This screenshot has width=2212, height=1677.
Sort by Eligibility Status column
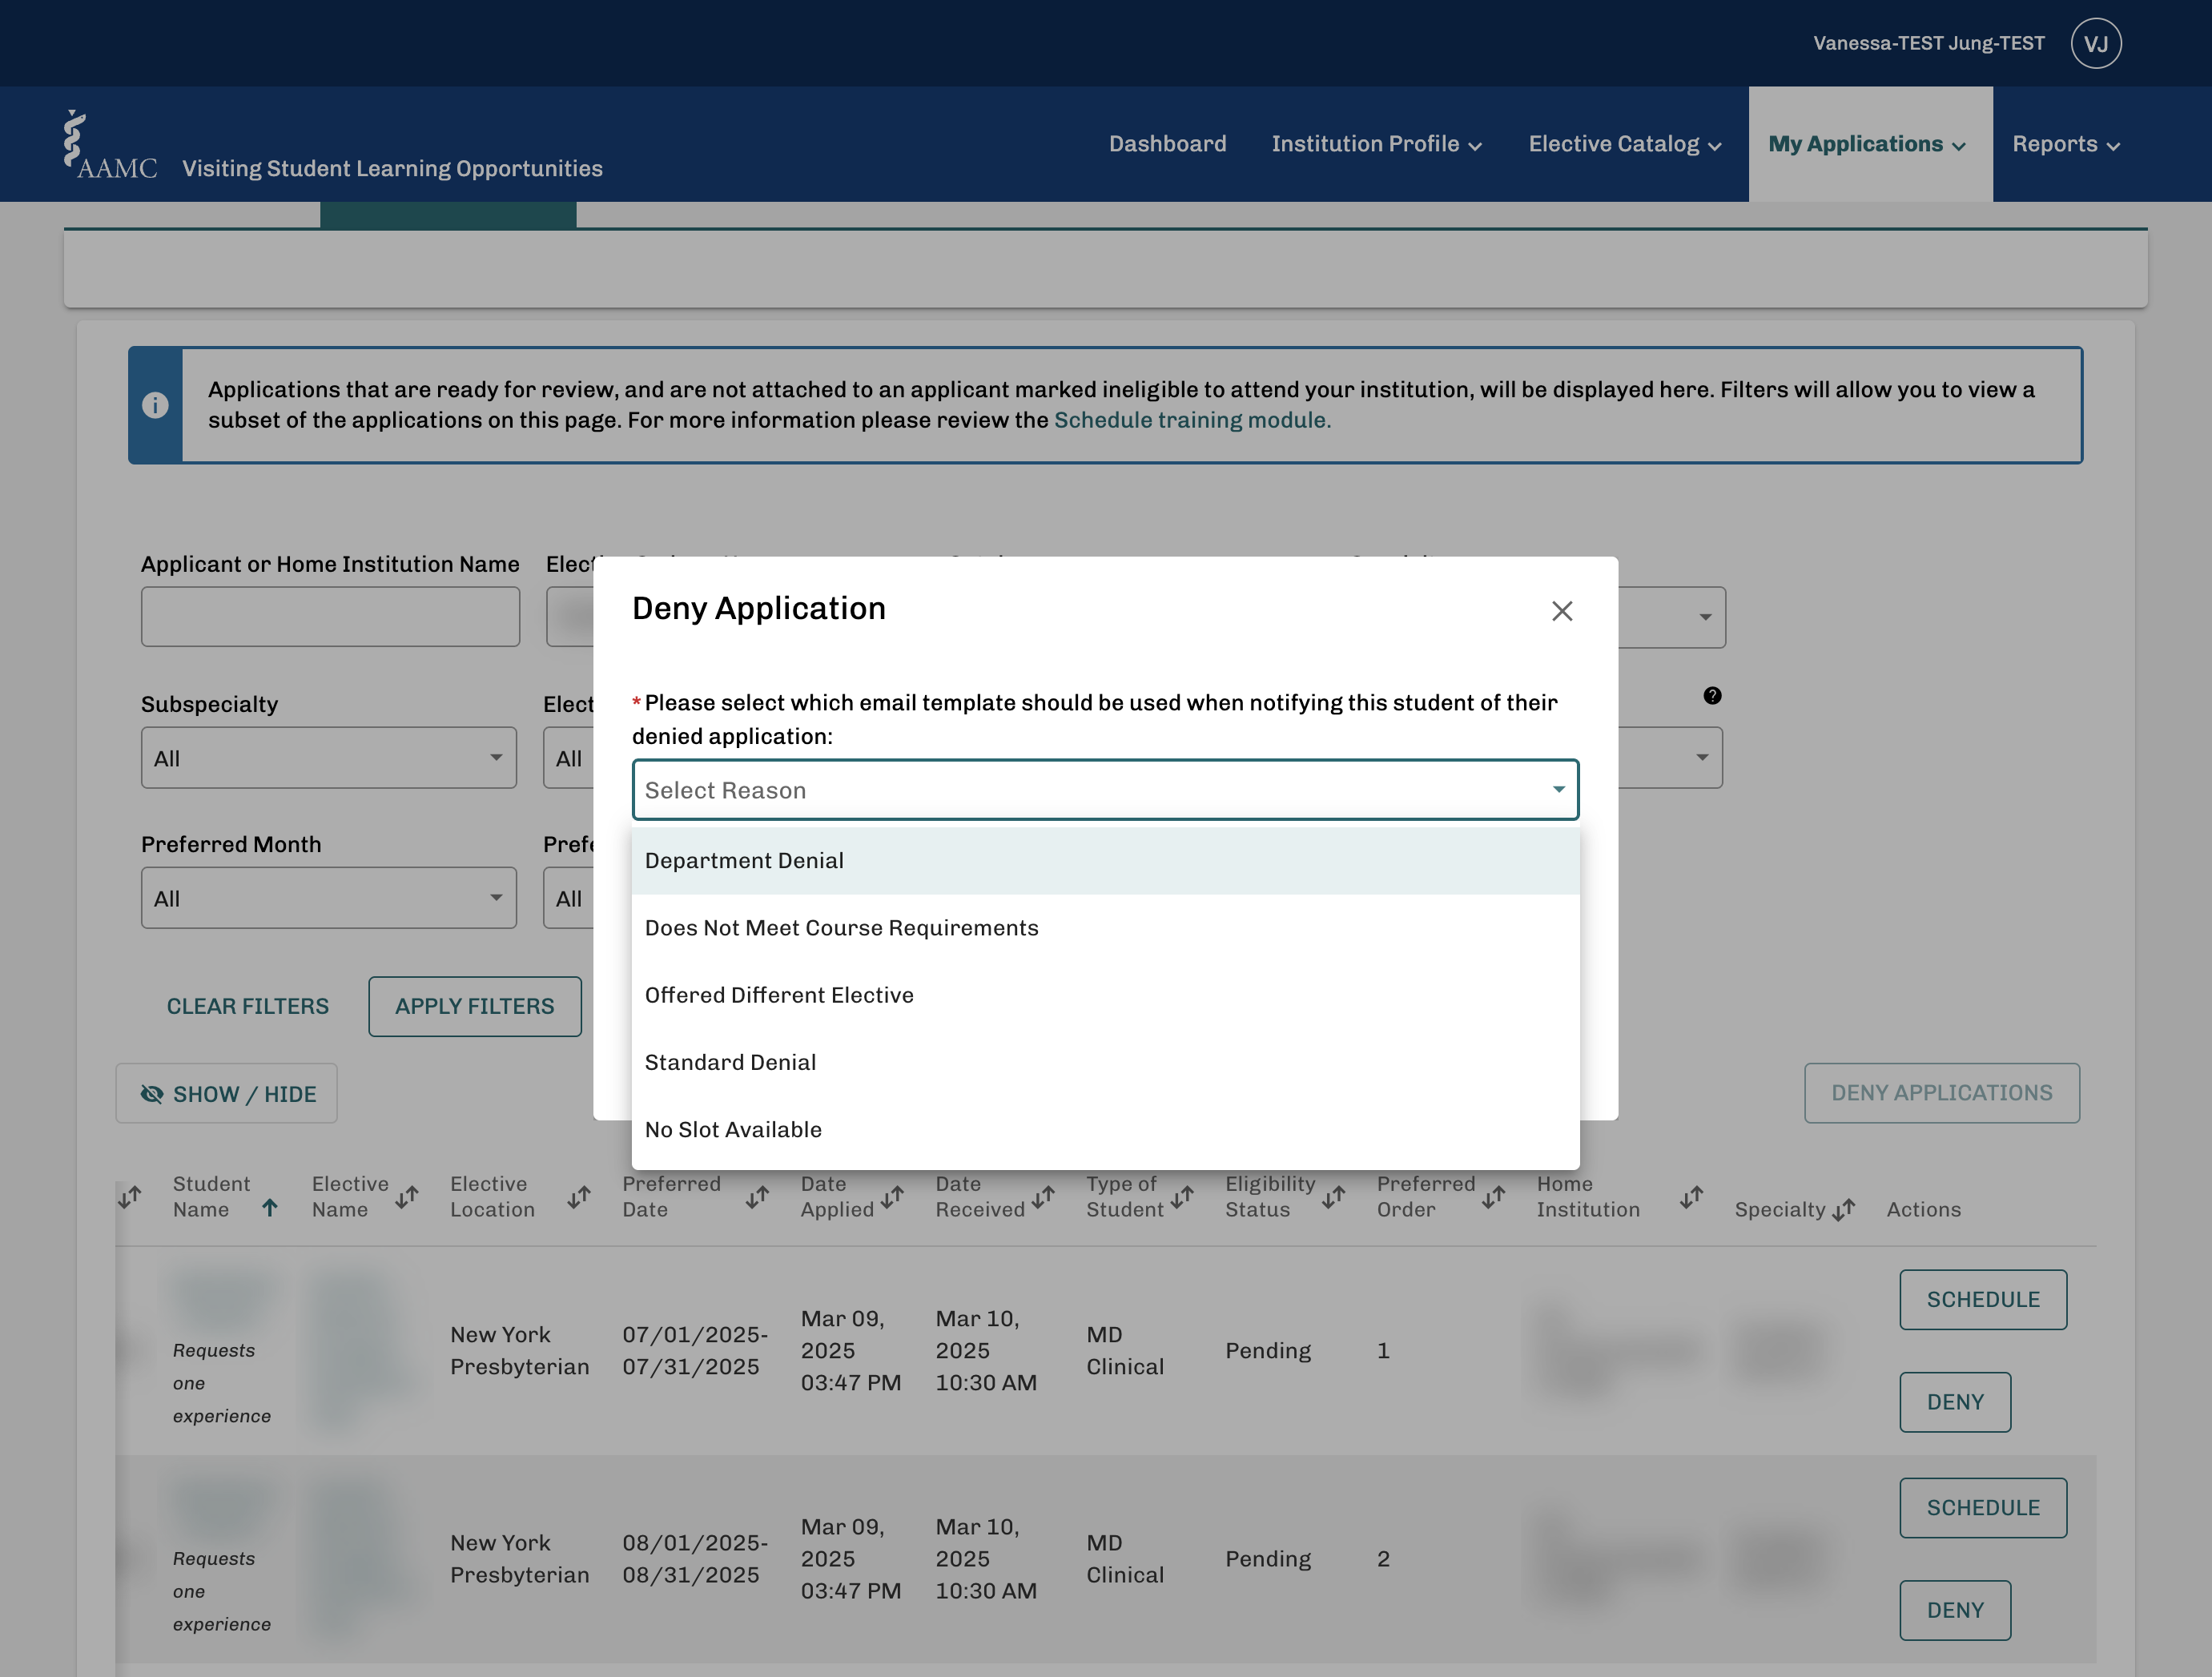pyautogui.click(x=1333, y=1196)
